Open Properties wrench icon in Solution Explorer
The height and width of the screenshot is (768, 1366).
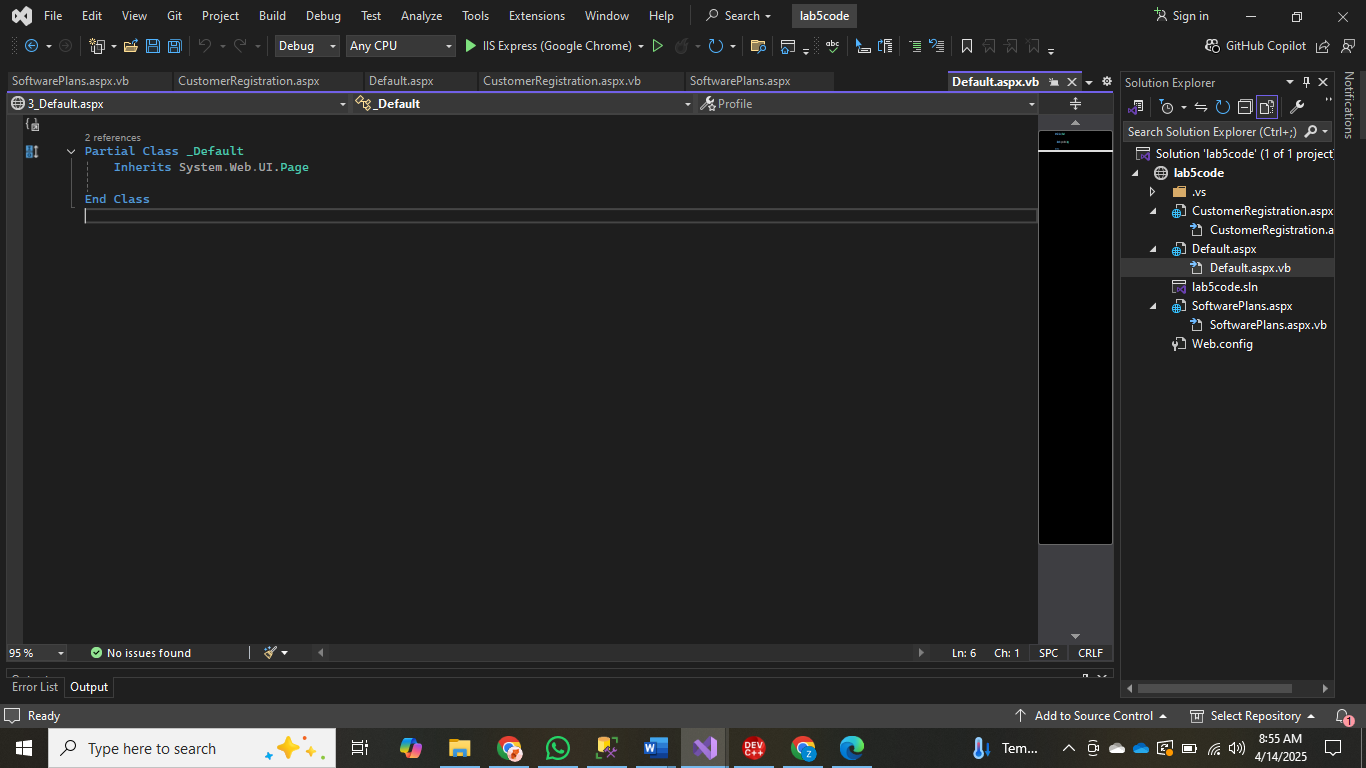pos(1297,107)
